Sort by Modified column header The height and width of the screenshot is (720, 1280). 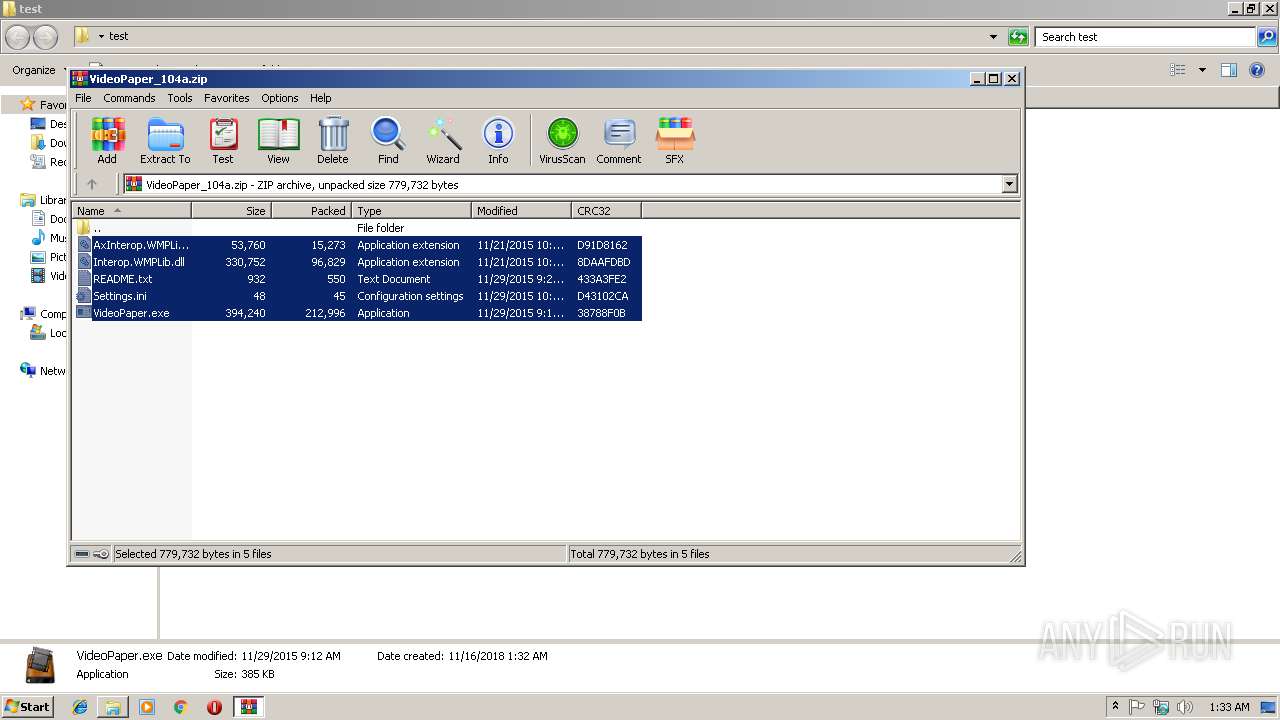[521, 211]
